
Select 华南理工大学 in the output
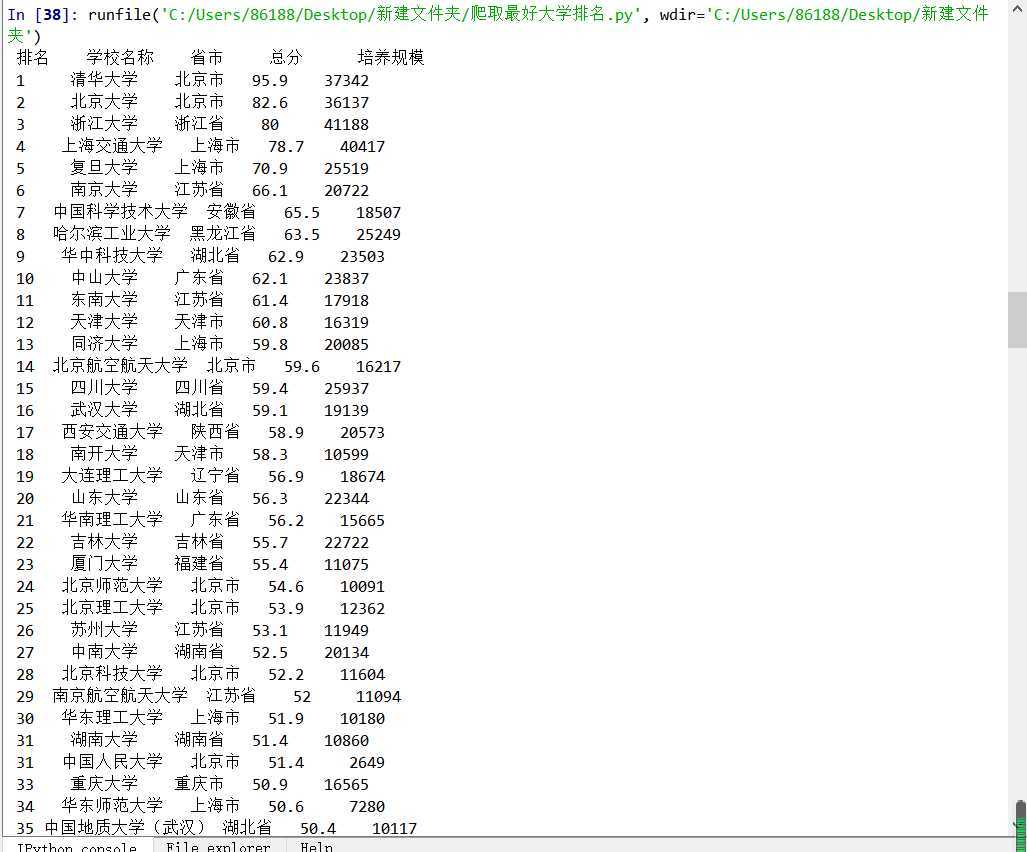(112, 520)
